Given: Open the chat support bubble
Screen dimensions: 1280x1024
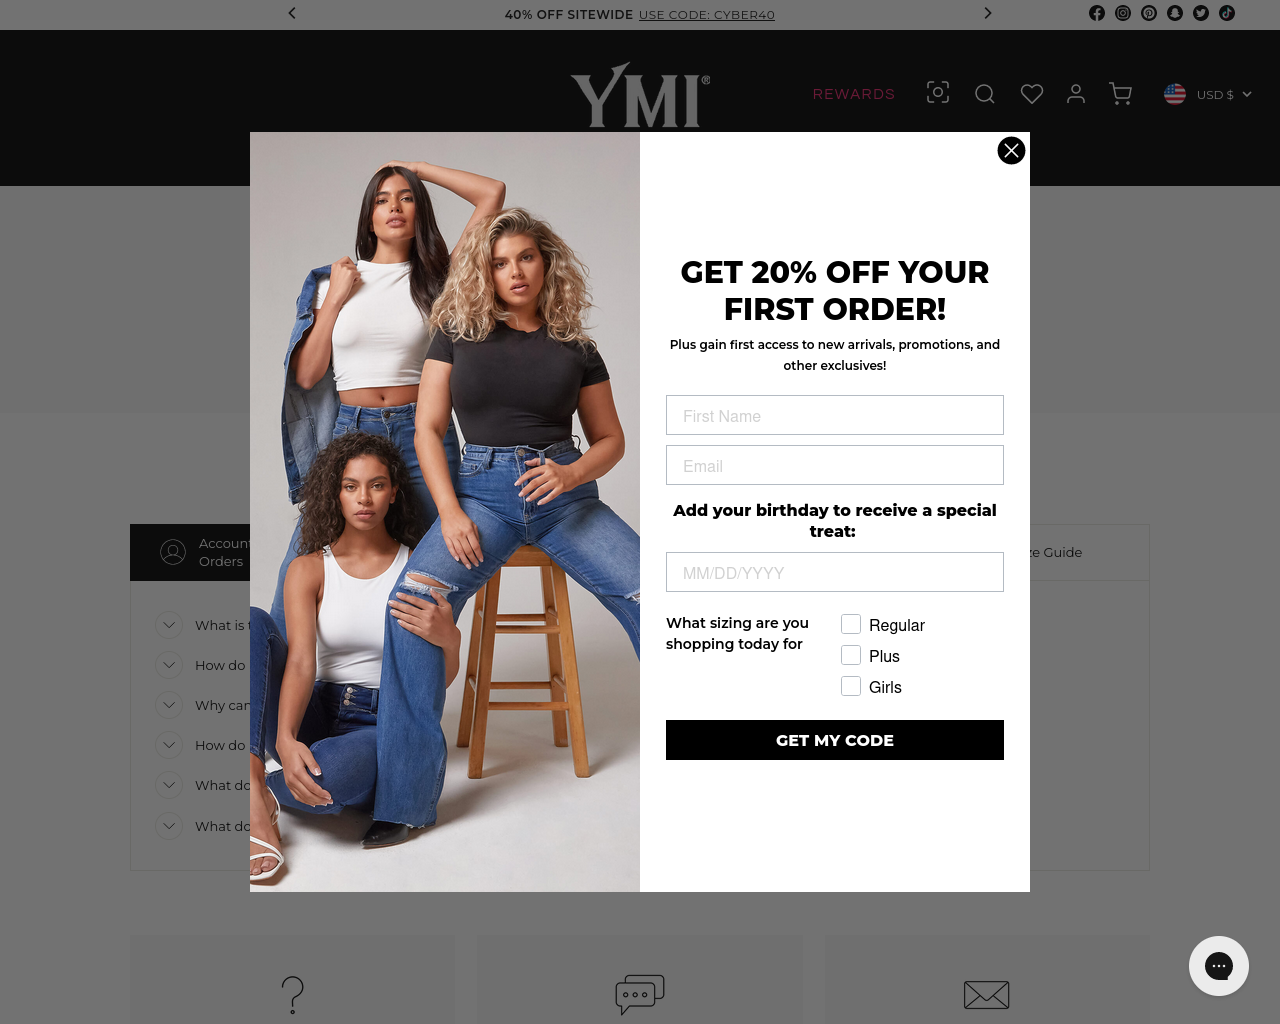Looking at the screenshot, I should click(x=1219, y=966).
